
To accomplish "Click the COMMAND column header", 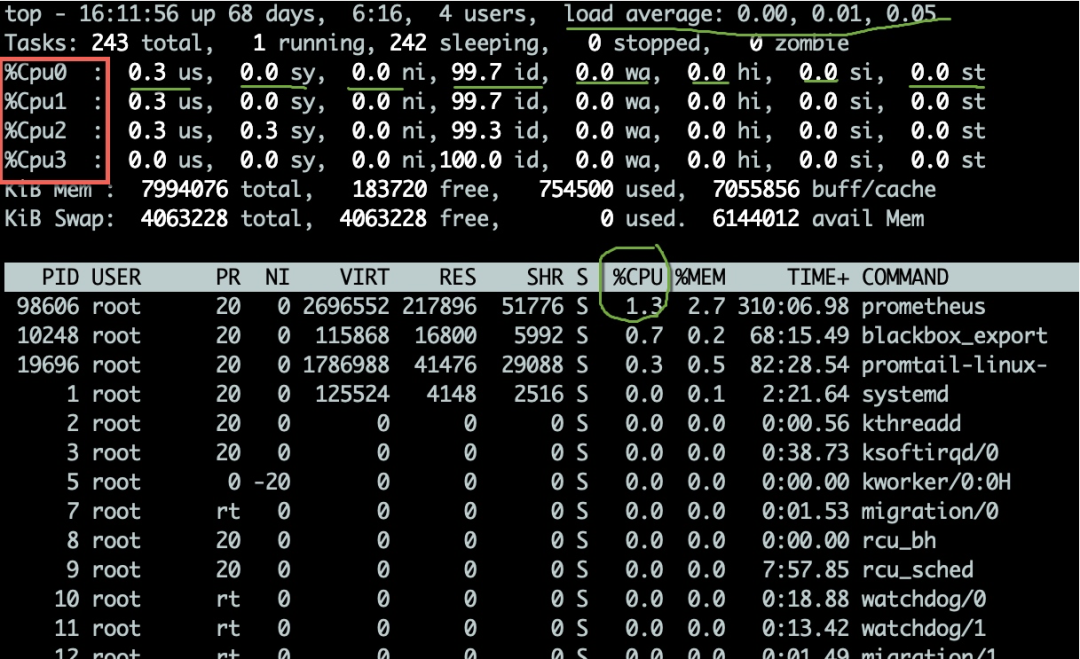I will [x=905, y=277].
